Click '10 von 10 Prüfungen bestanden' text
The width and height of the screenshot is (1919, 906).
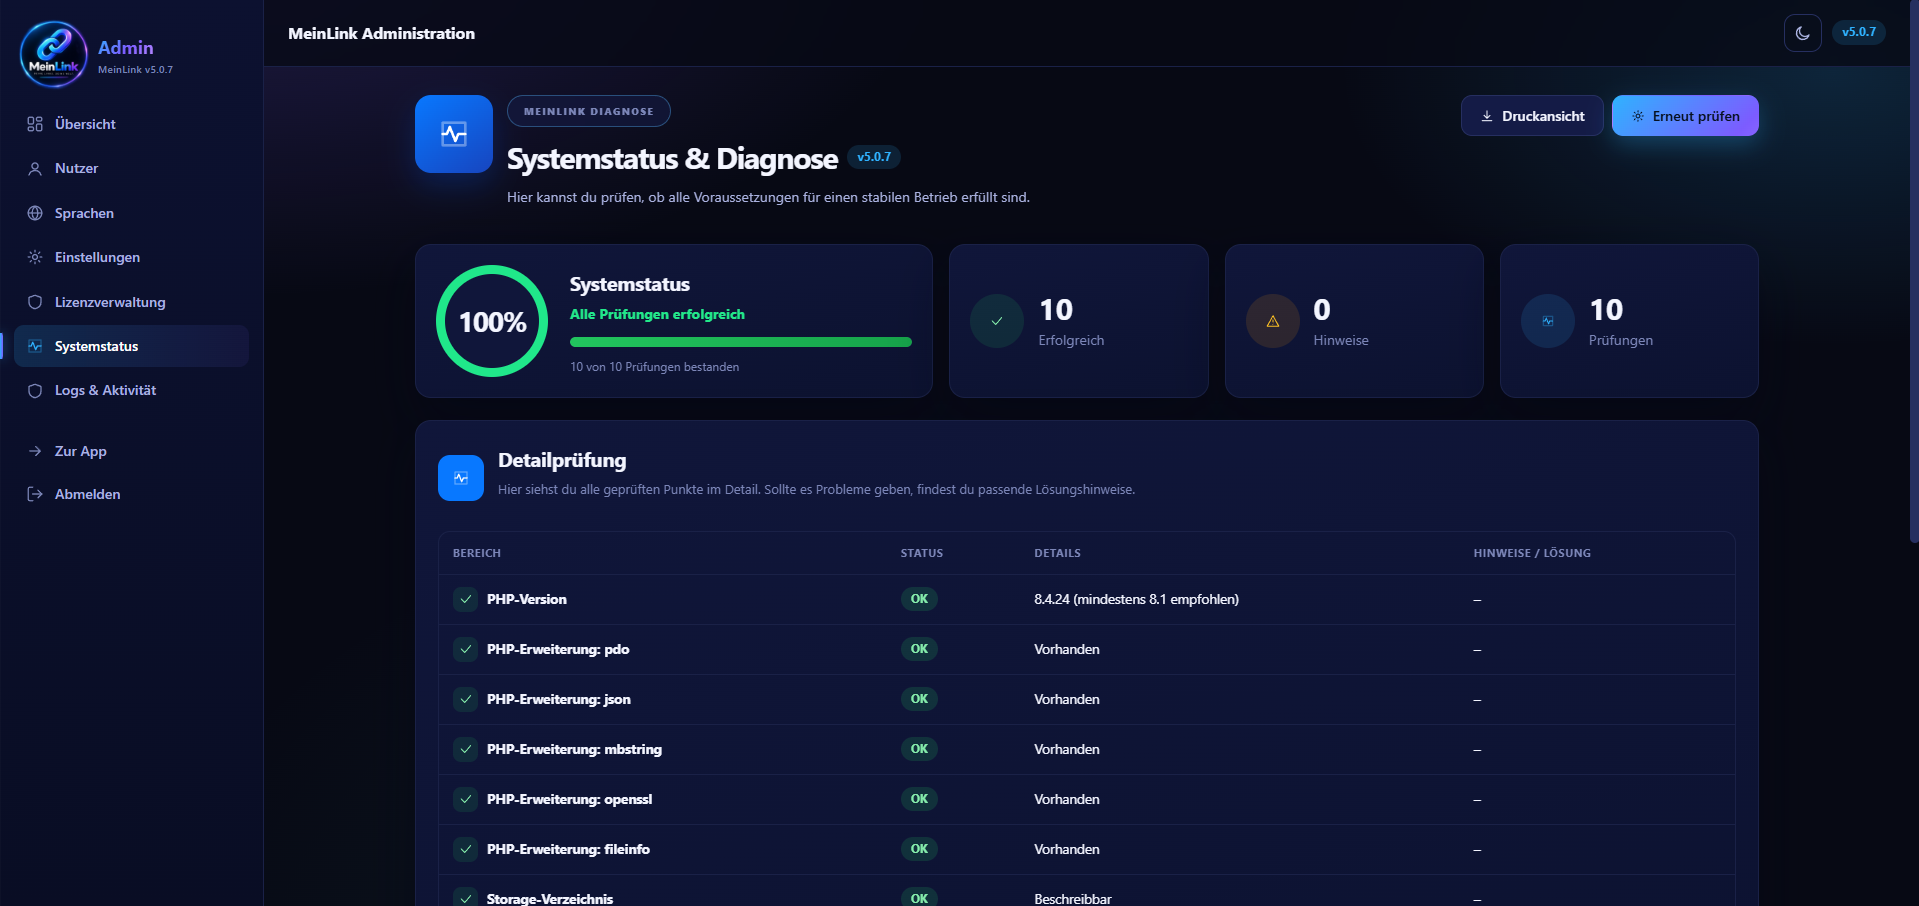pyautogui.click(x=655, y=367)
